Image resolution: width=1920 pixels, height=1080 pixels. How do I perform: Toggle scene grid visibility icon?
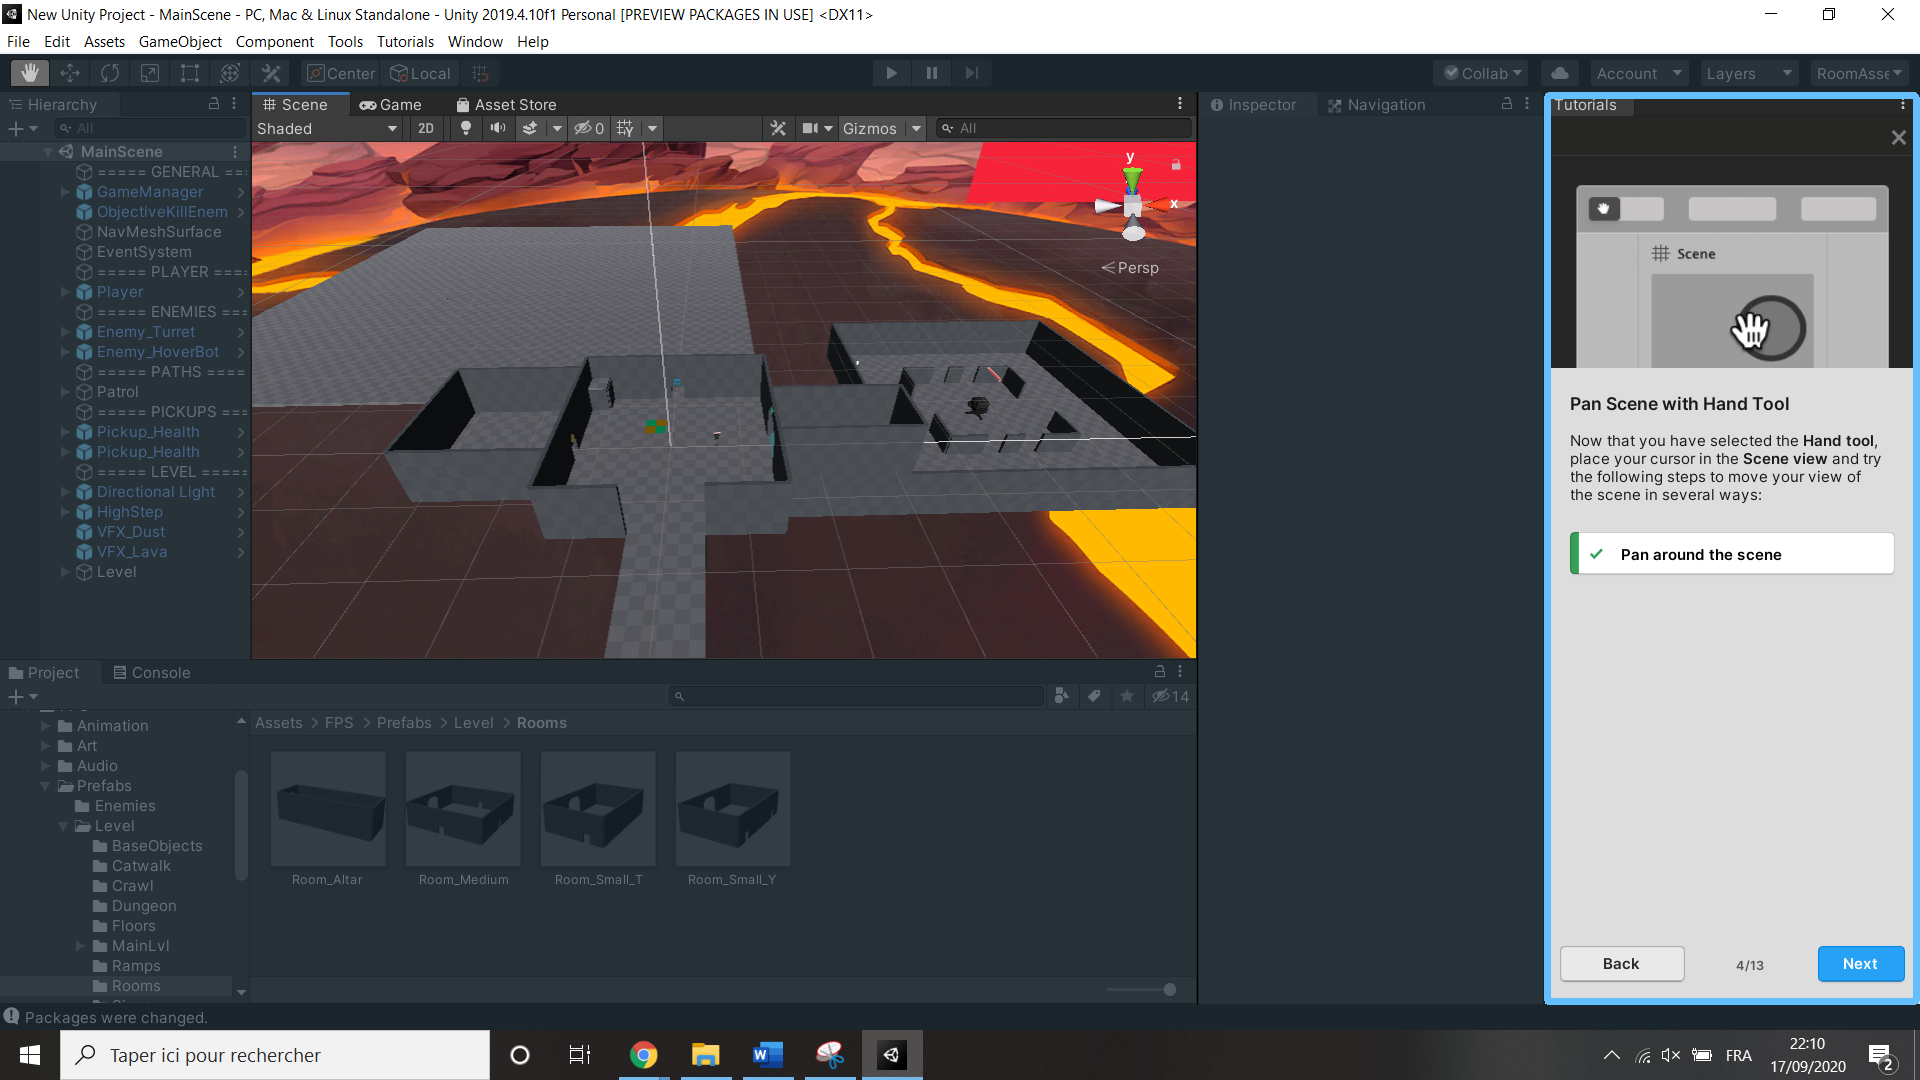coord(625,128)
